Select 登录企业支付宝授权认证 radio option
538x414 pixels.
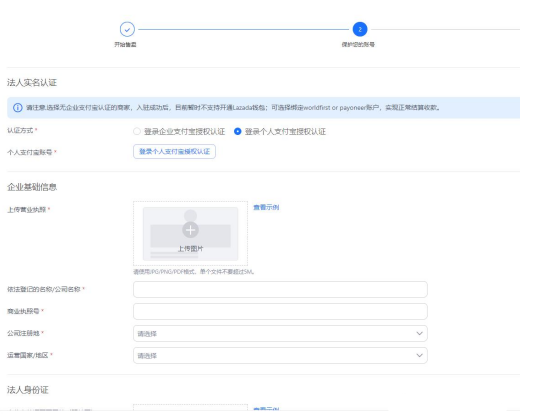pyautogui.click(x=137, y=131)
